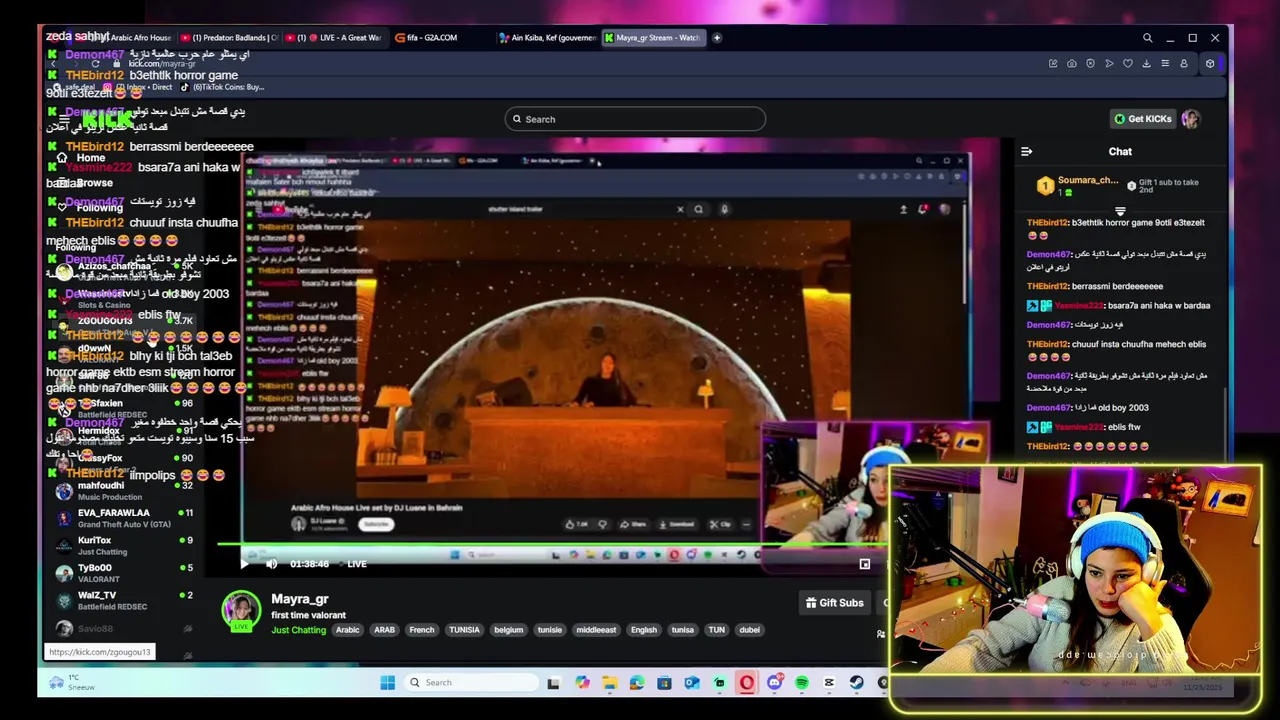Image resolution: width=1280 pixels, height=720 pixels.
Task: Open the Get KICKs button
Action: pos(1143,119)
